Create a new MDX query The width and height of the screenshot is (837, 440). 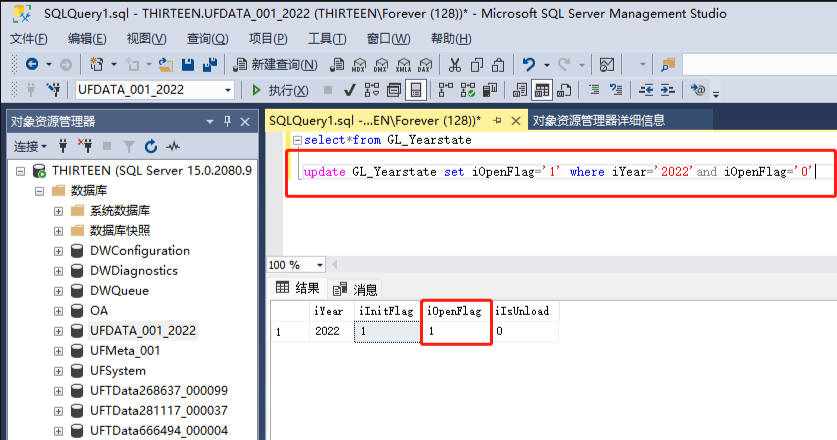(359, 65)
